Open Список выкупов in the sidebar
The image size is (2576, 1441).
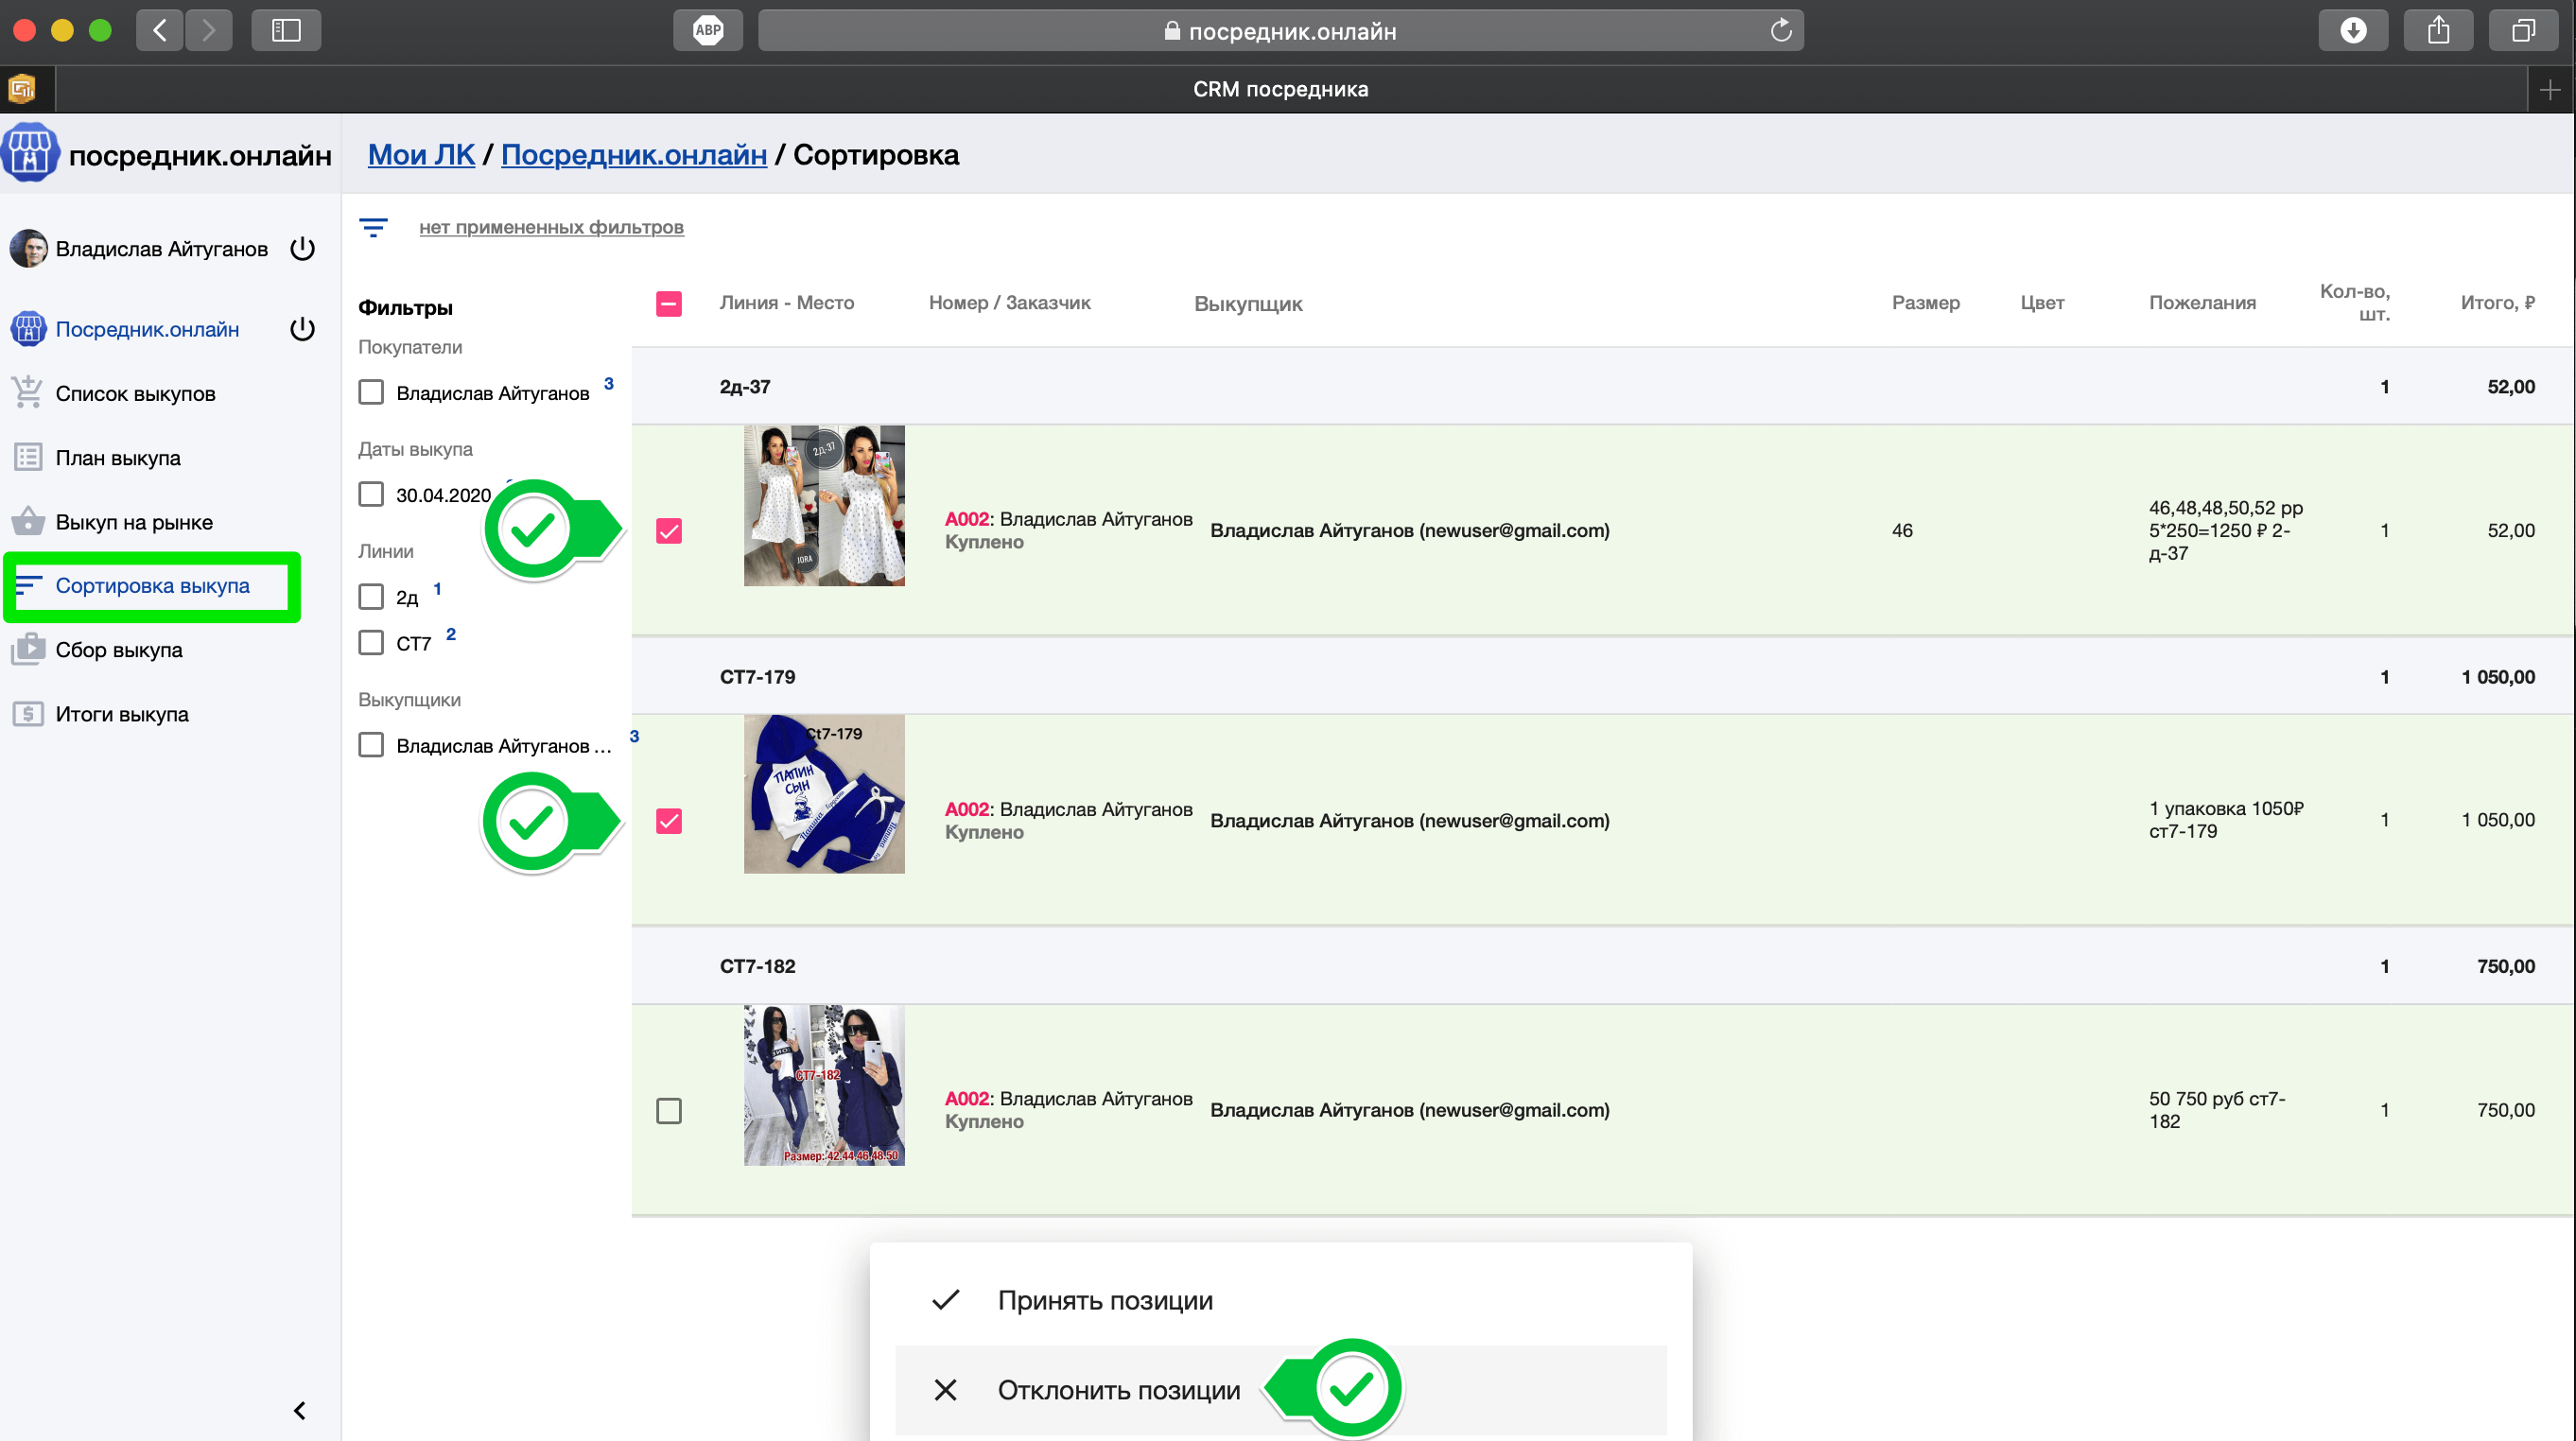[135, 393]
